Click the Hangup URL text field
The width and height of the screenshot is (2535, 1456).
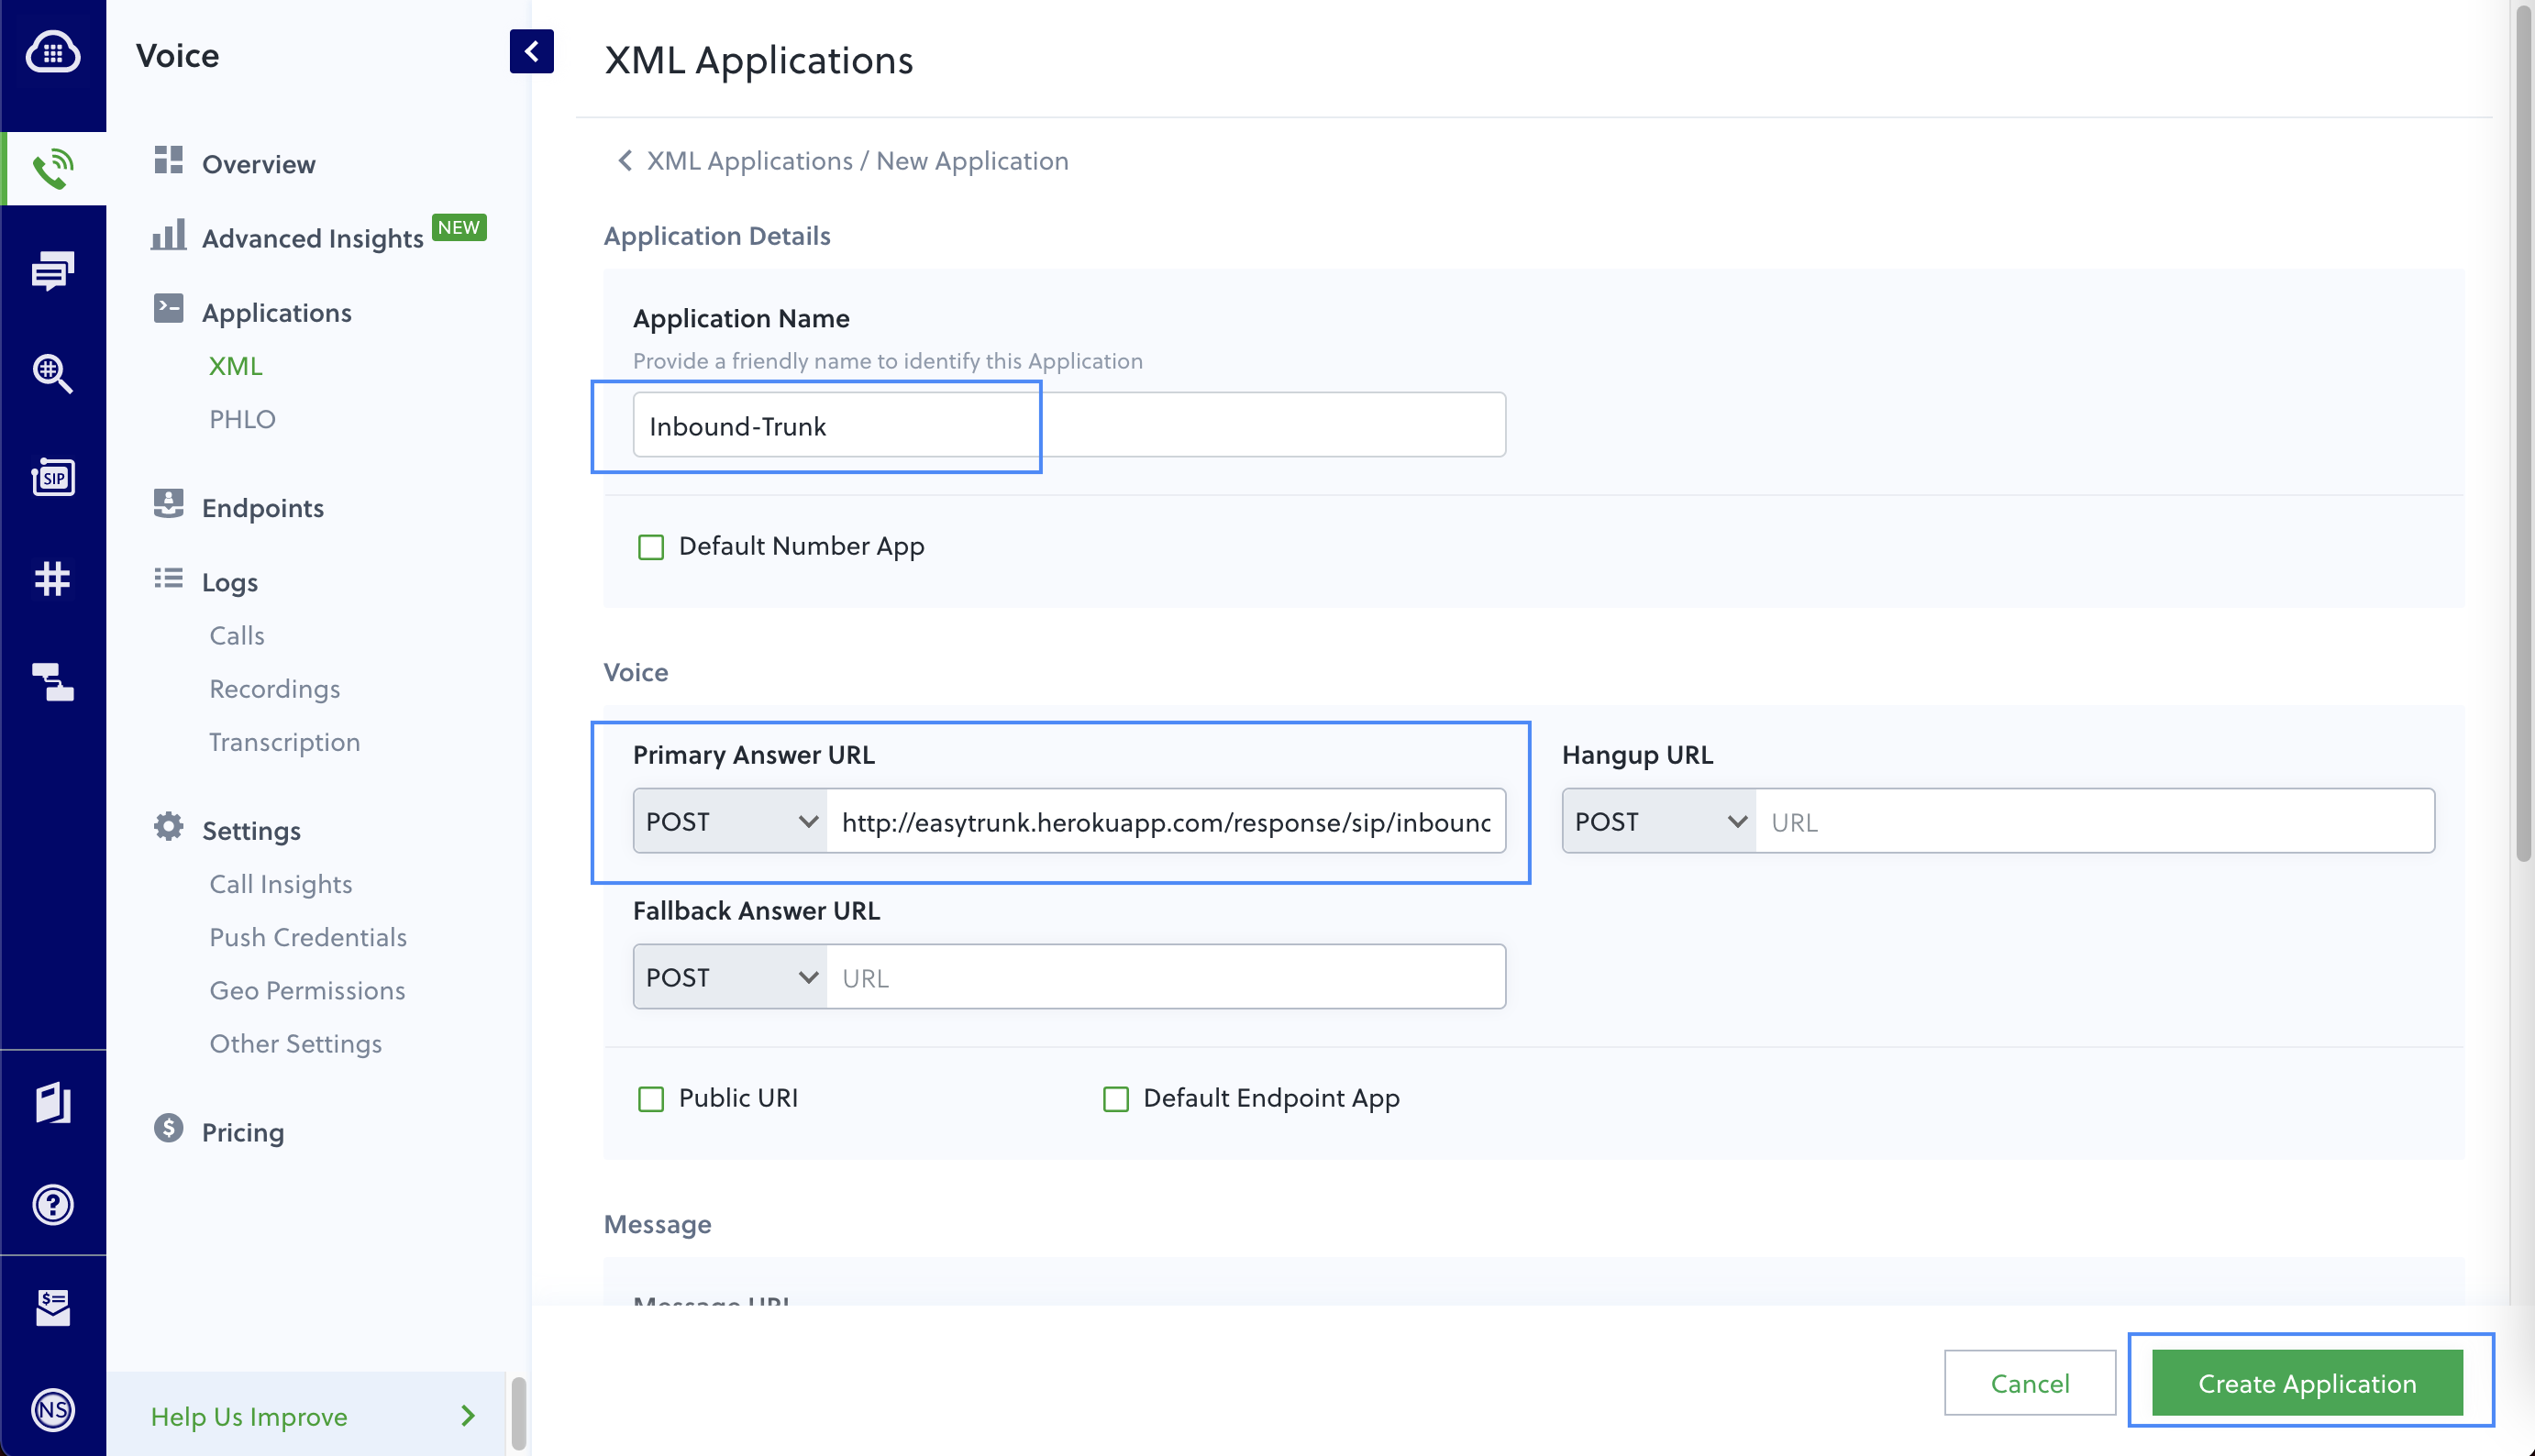pos(2095,821)
